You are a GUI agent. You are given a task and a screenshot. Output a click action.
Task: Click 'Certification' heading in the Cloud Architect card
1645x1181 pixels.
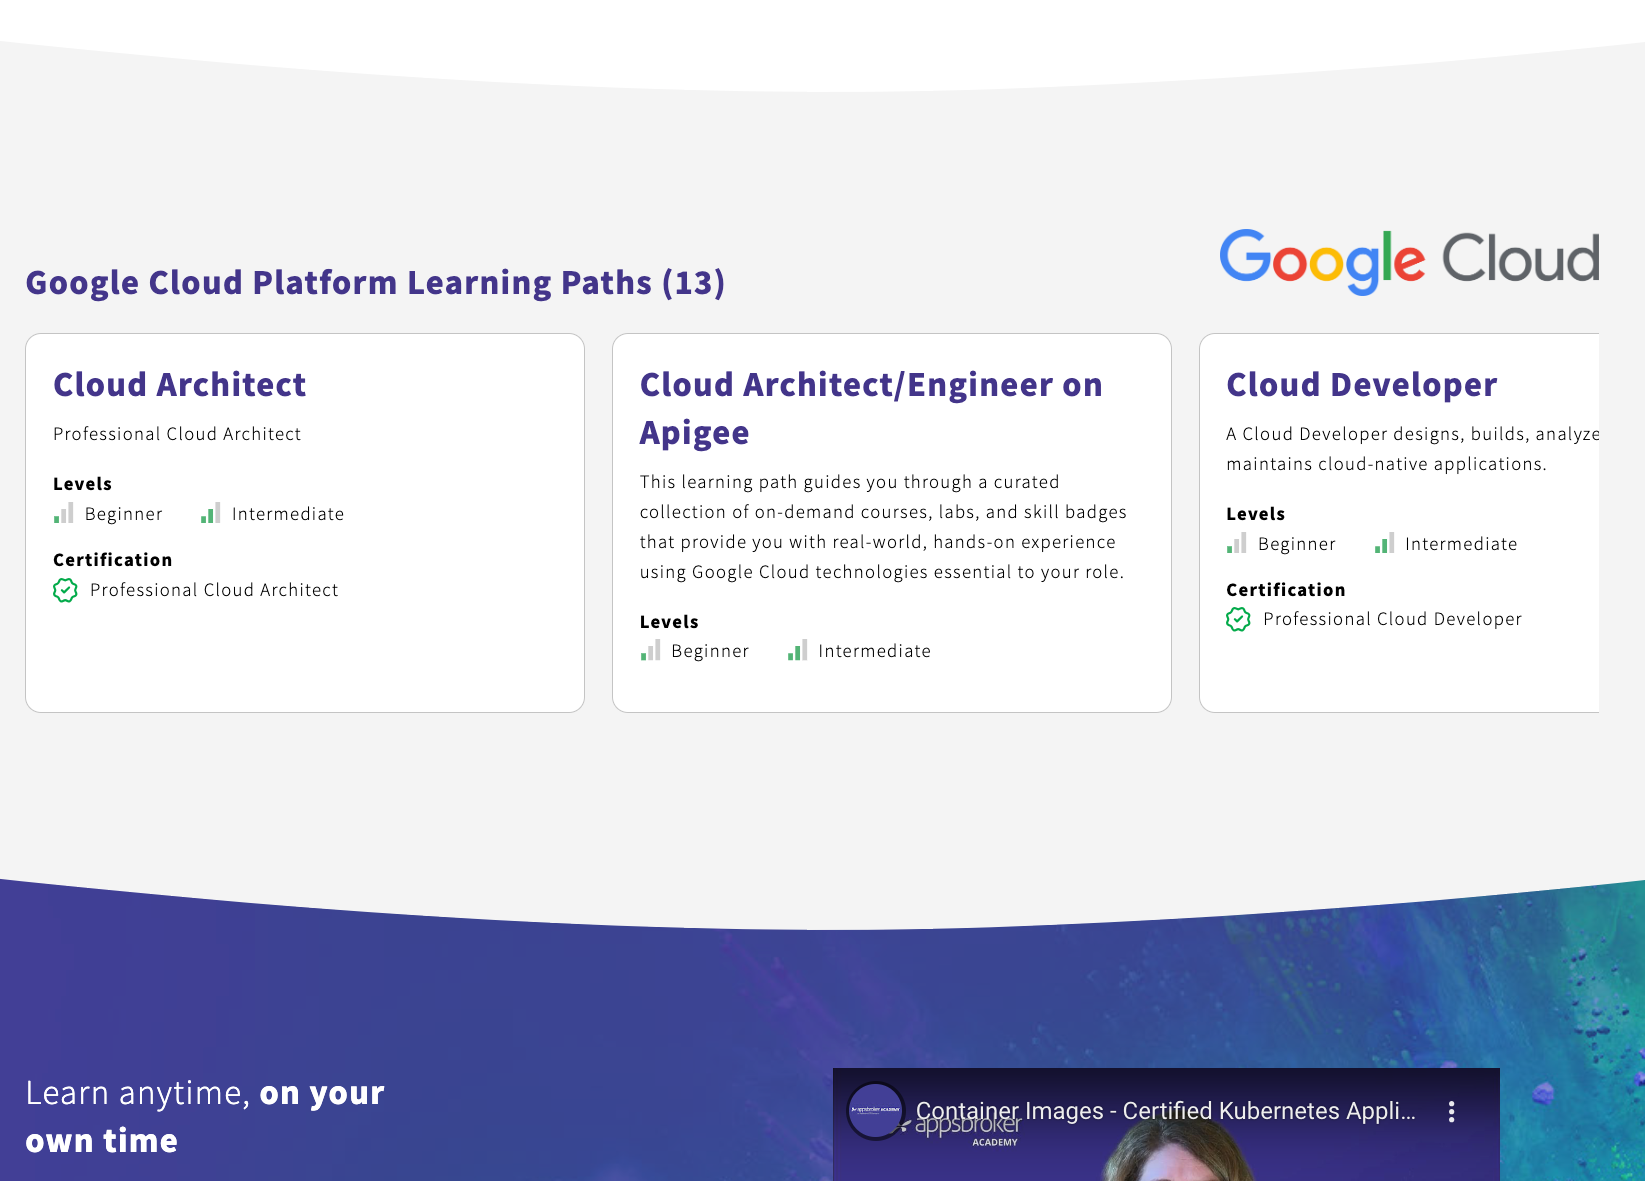112,560
